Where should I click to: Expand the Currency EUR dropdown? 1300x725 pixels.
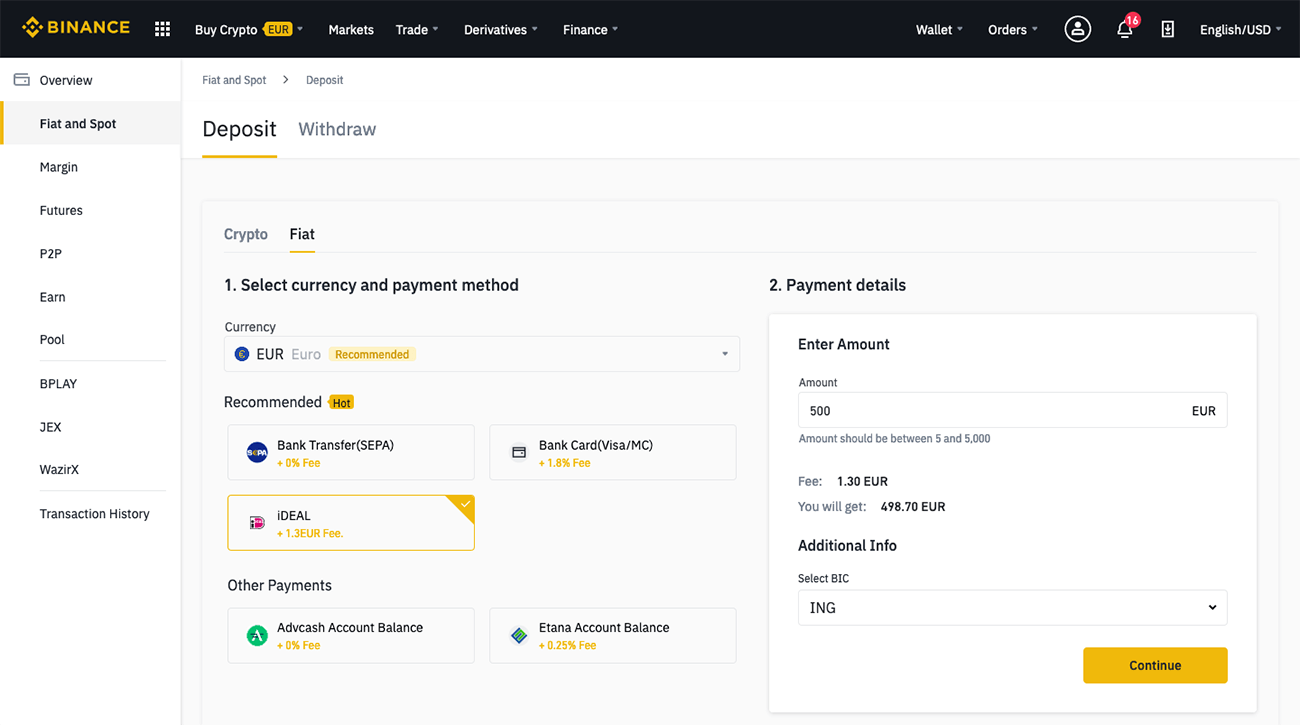click(482, 354)
